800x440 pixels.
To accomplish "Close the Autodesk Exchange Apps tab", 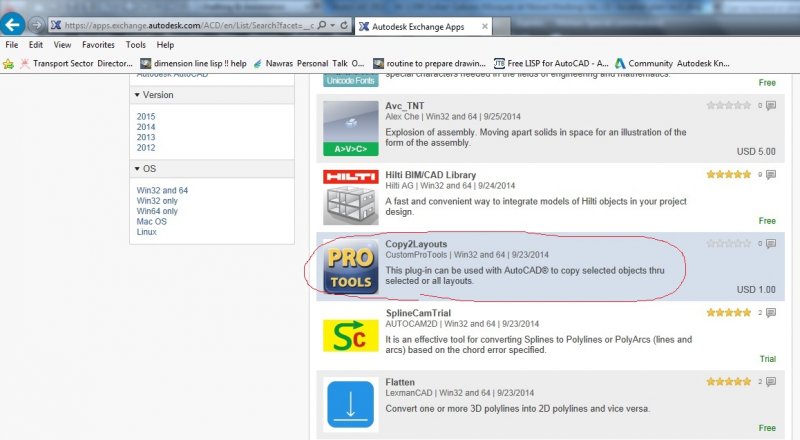I will click(x=484, y=26).
